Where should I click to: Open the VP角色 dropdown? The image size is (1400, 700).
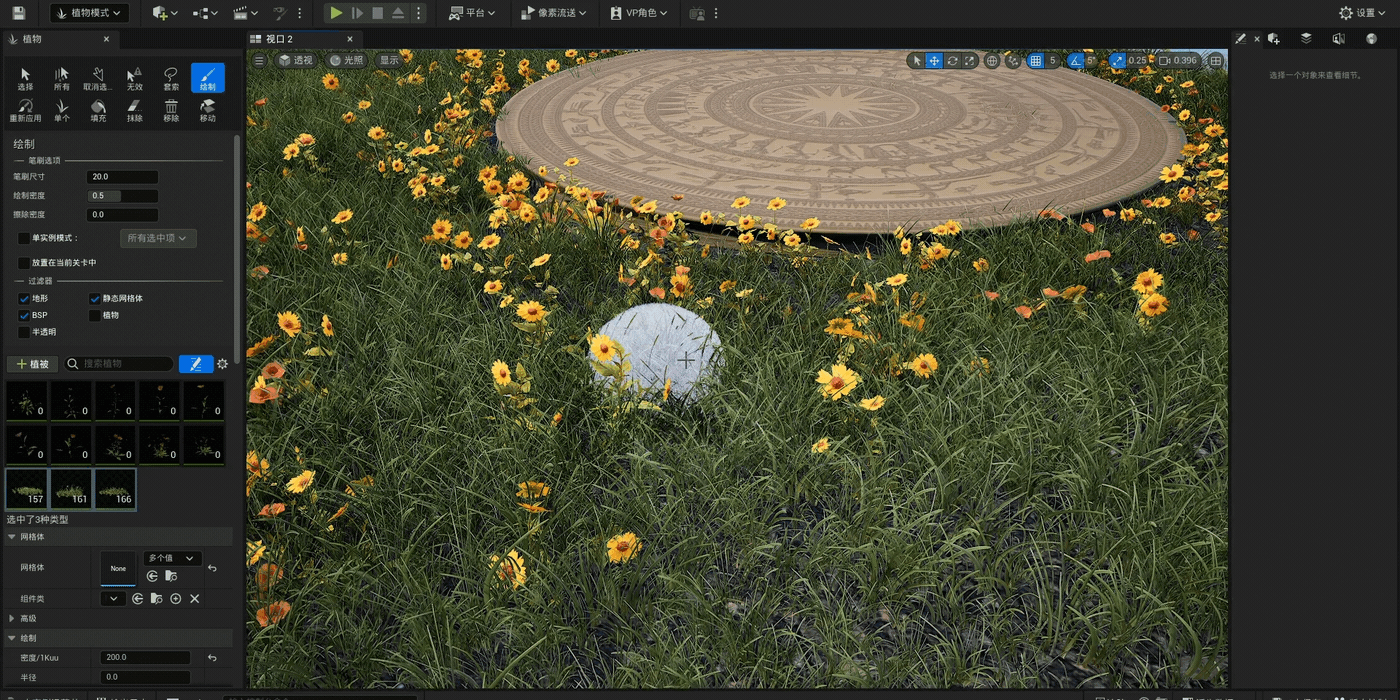click(638, 13)
